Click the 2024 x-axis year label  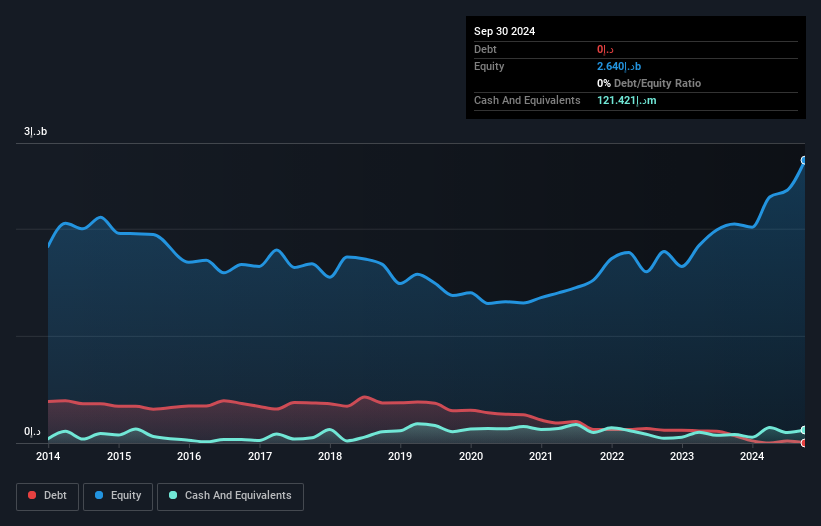(752, 457)
